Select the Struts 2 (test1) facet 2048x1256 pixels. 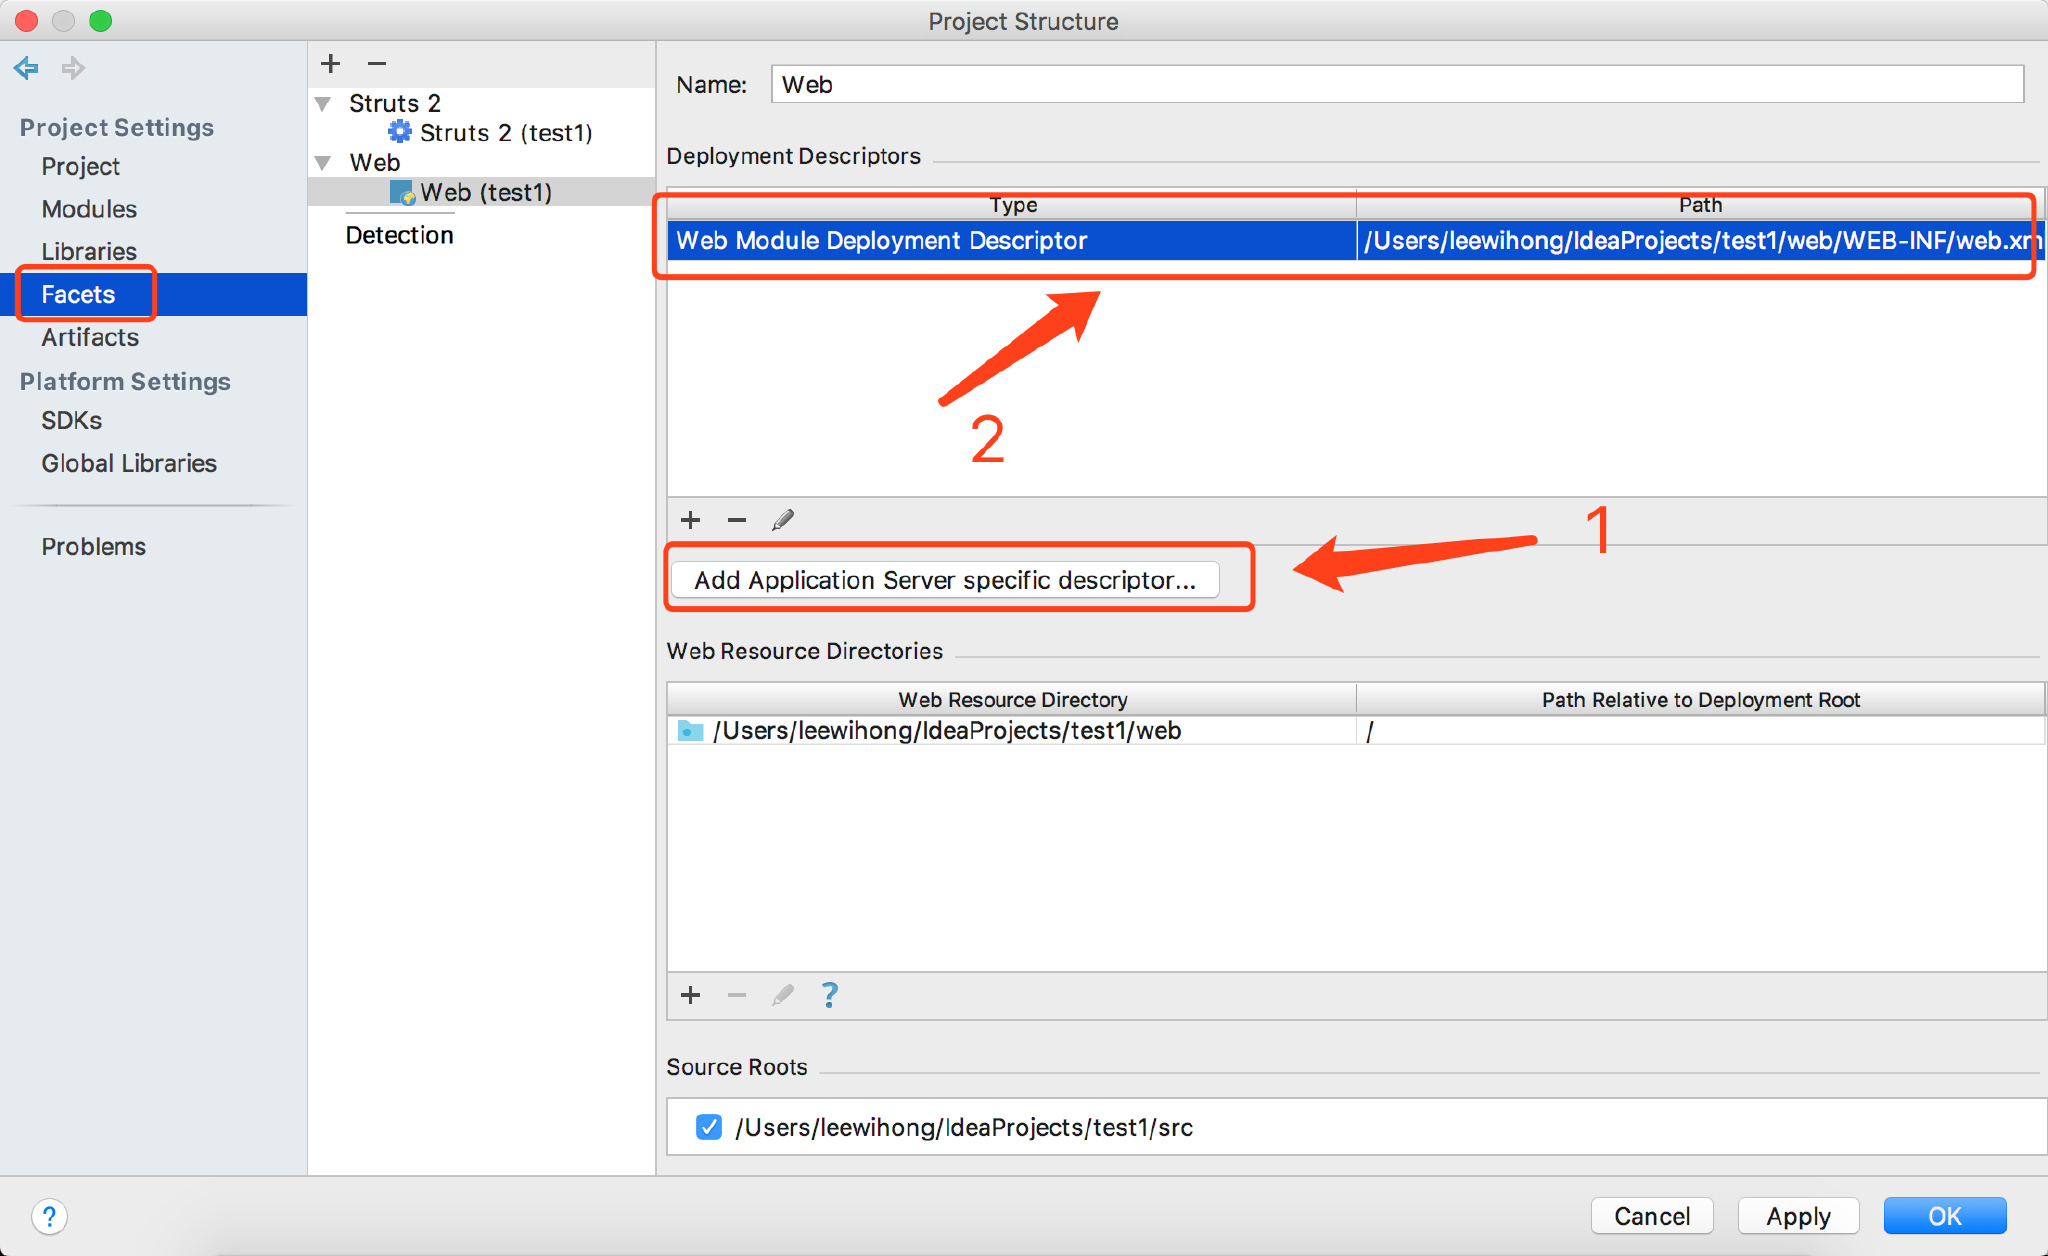pos(505,133)
